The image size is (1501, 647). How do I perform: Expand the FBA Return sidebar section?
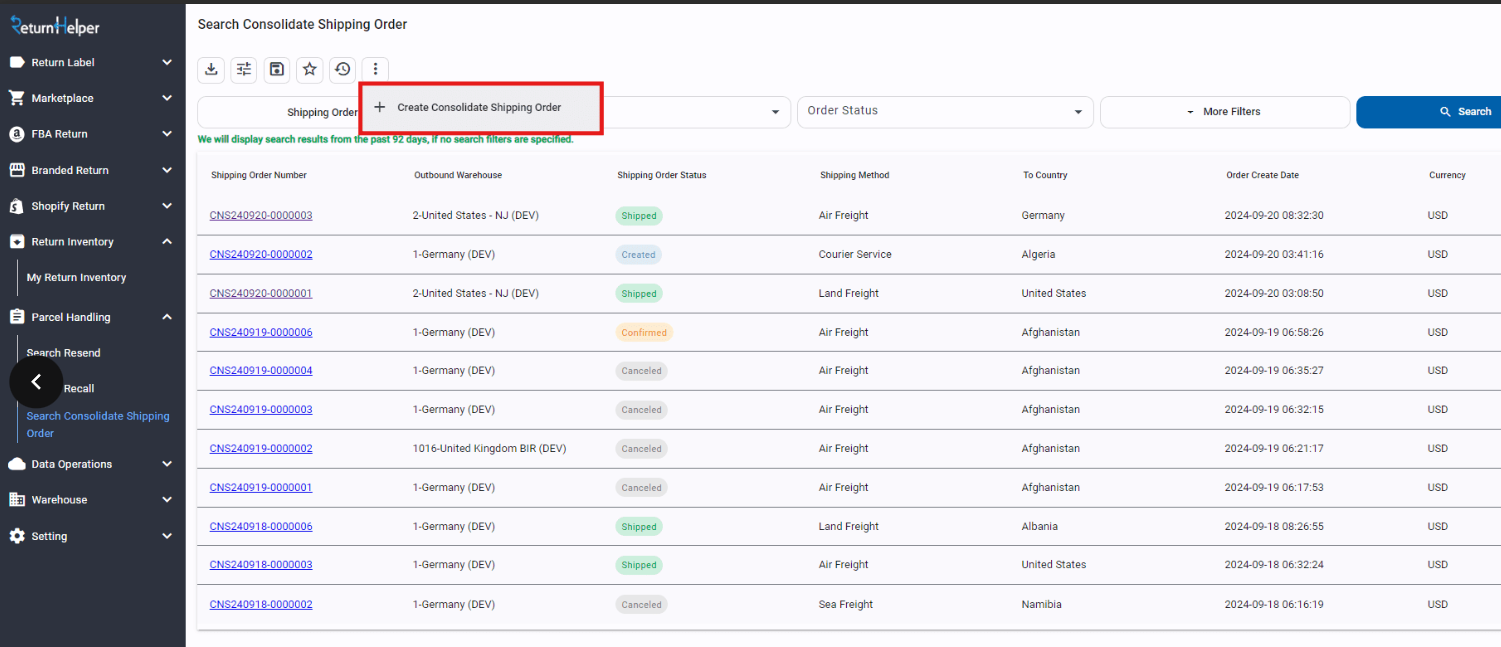pyautogui.click(x=91, y=134)
